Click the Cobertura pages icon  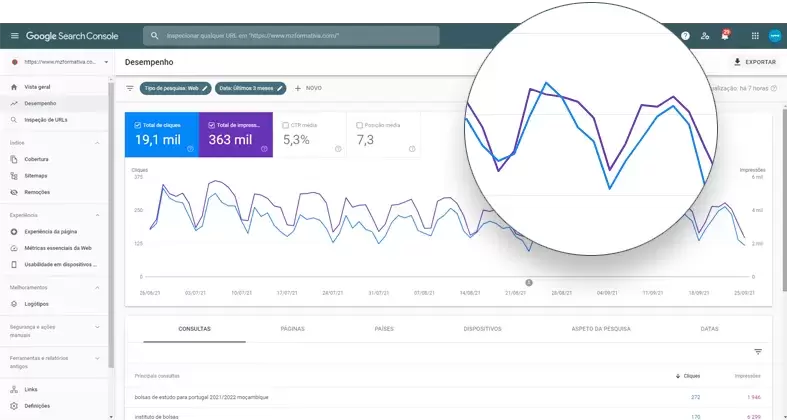(14, 159)
